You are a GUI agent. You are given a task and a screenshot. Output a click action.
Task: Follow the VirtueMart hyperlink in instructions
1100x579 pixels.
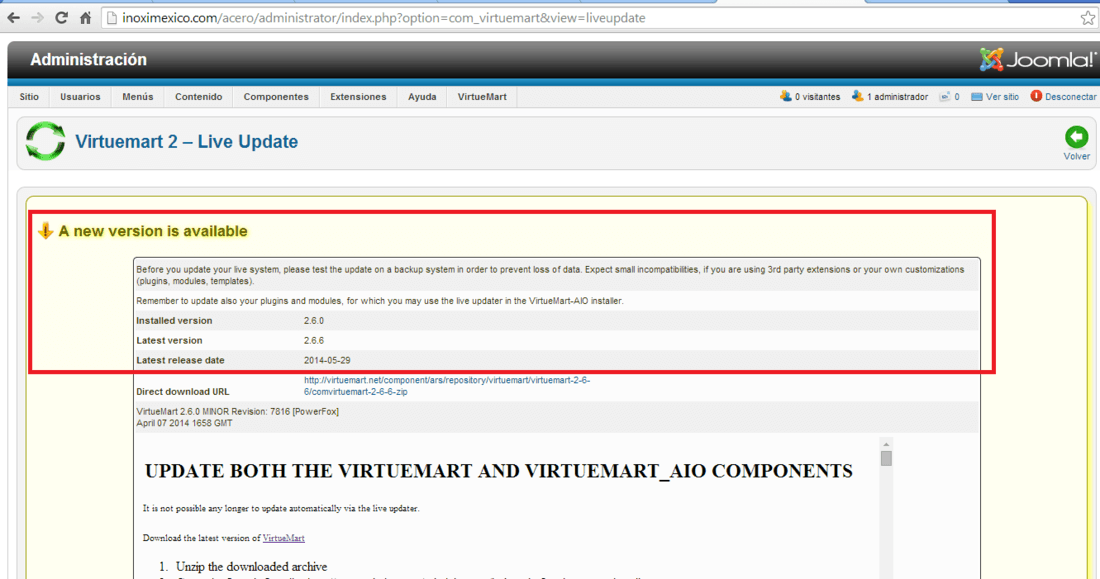[x=283, y=538]
